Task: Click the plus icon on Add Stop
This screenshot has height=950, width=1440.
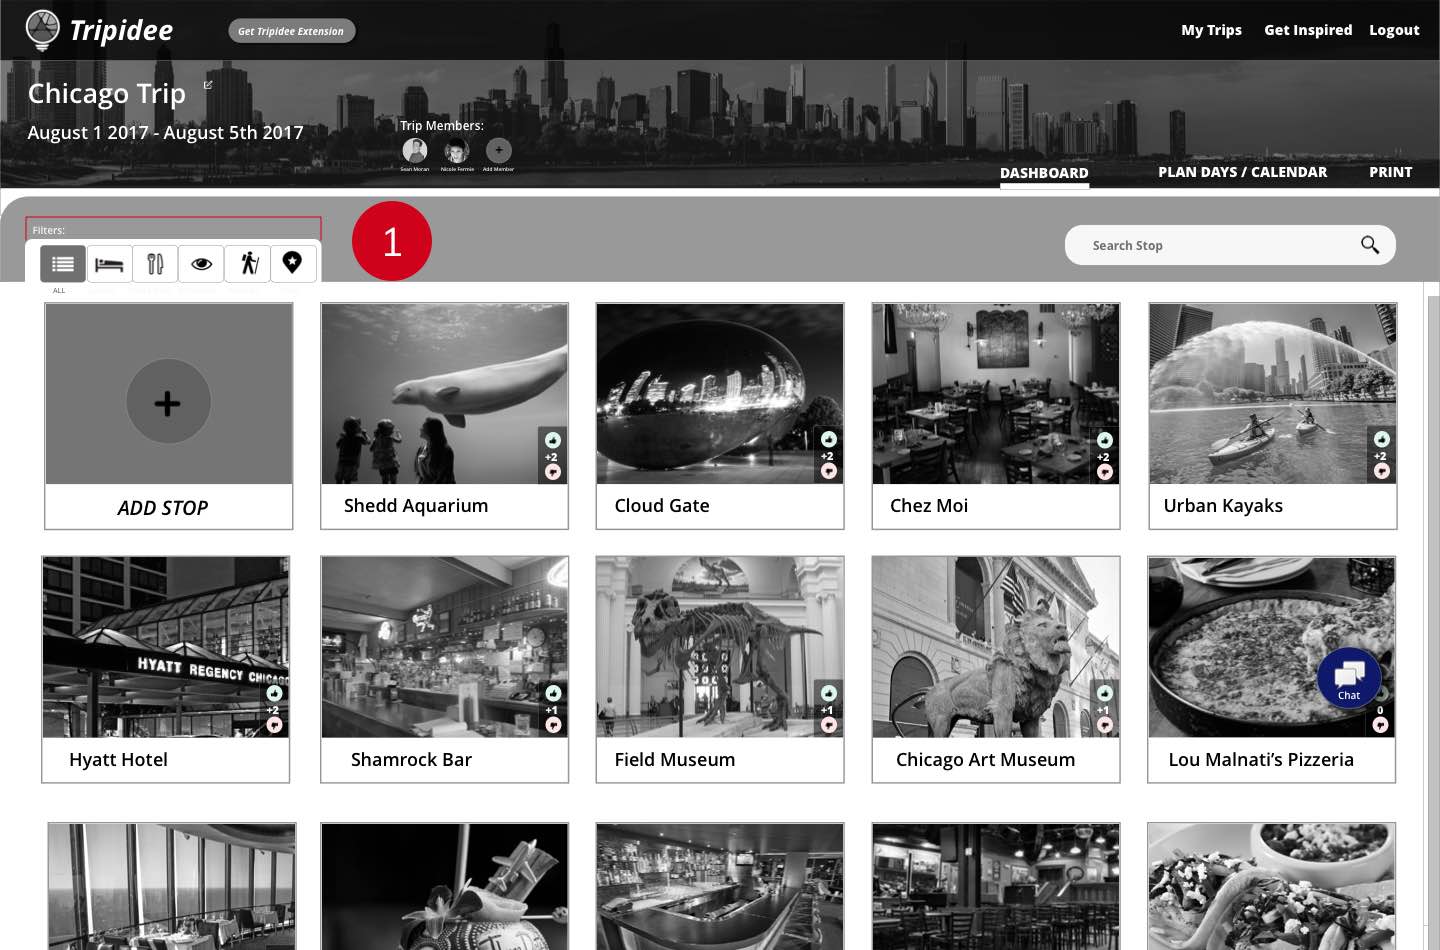Action: tap(168, 402)
